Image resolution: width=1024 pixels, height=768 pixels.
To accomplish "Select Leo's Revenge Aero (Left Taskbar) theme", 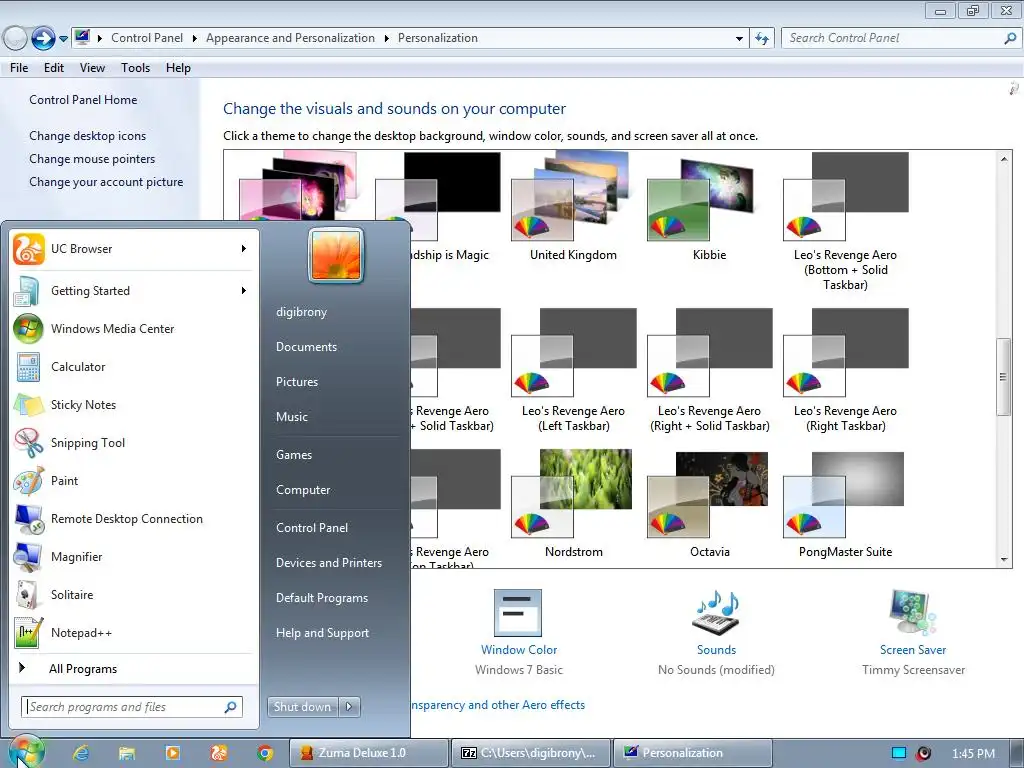I will click(573, 371).
